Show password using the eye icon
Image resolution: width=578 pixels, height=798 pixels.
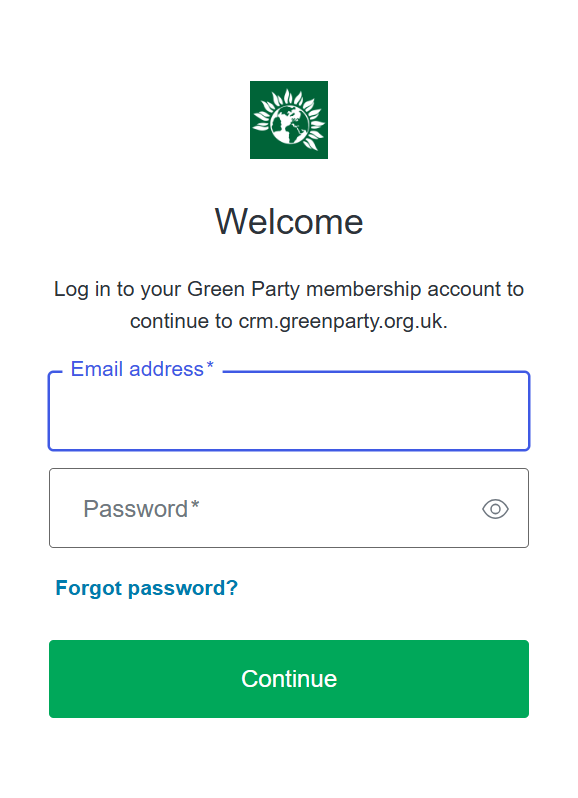(495, 508)
